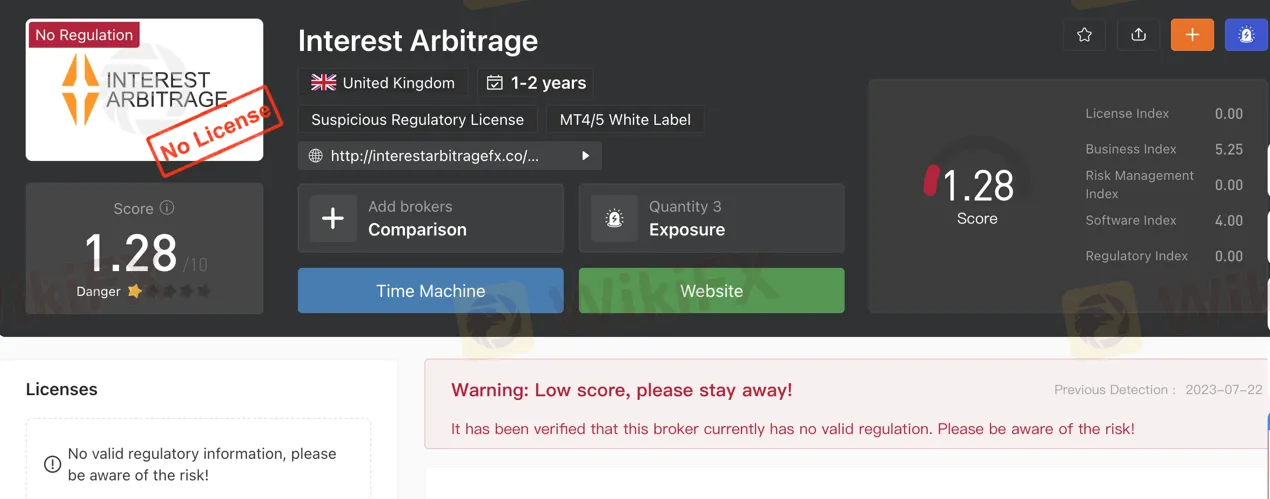Click the siren icon in Exposure box
Screen dimensions: 1270x499
click(x=614, y=219)
